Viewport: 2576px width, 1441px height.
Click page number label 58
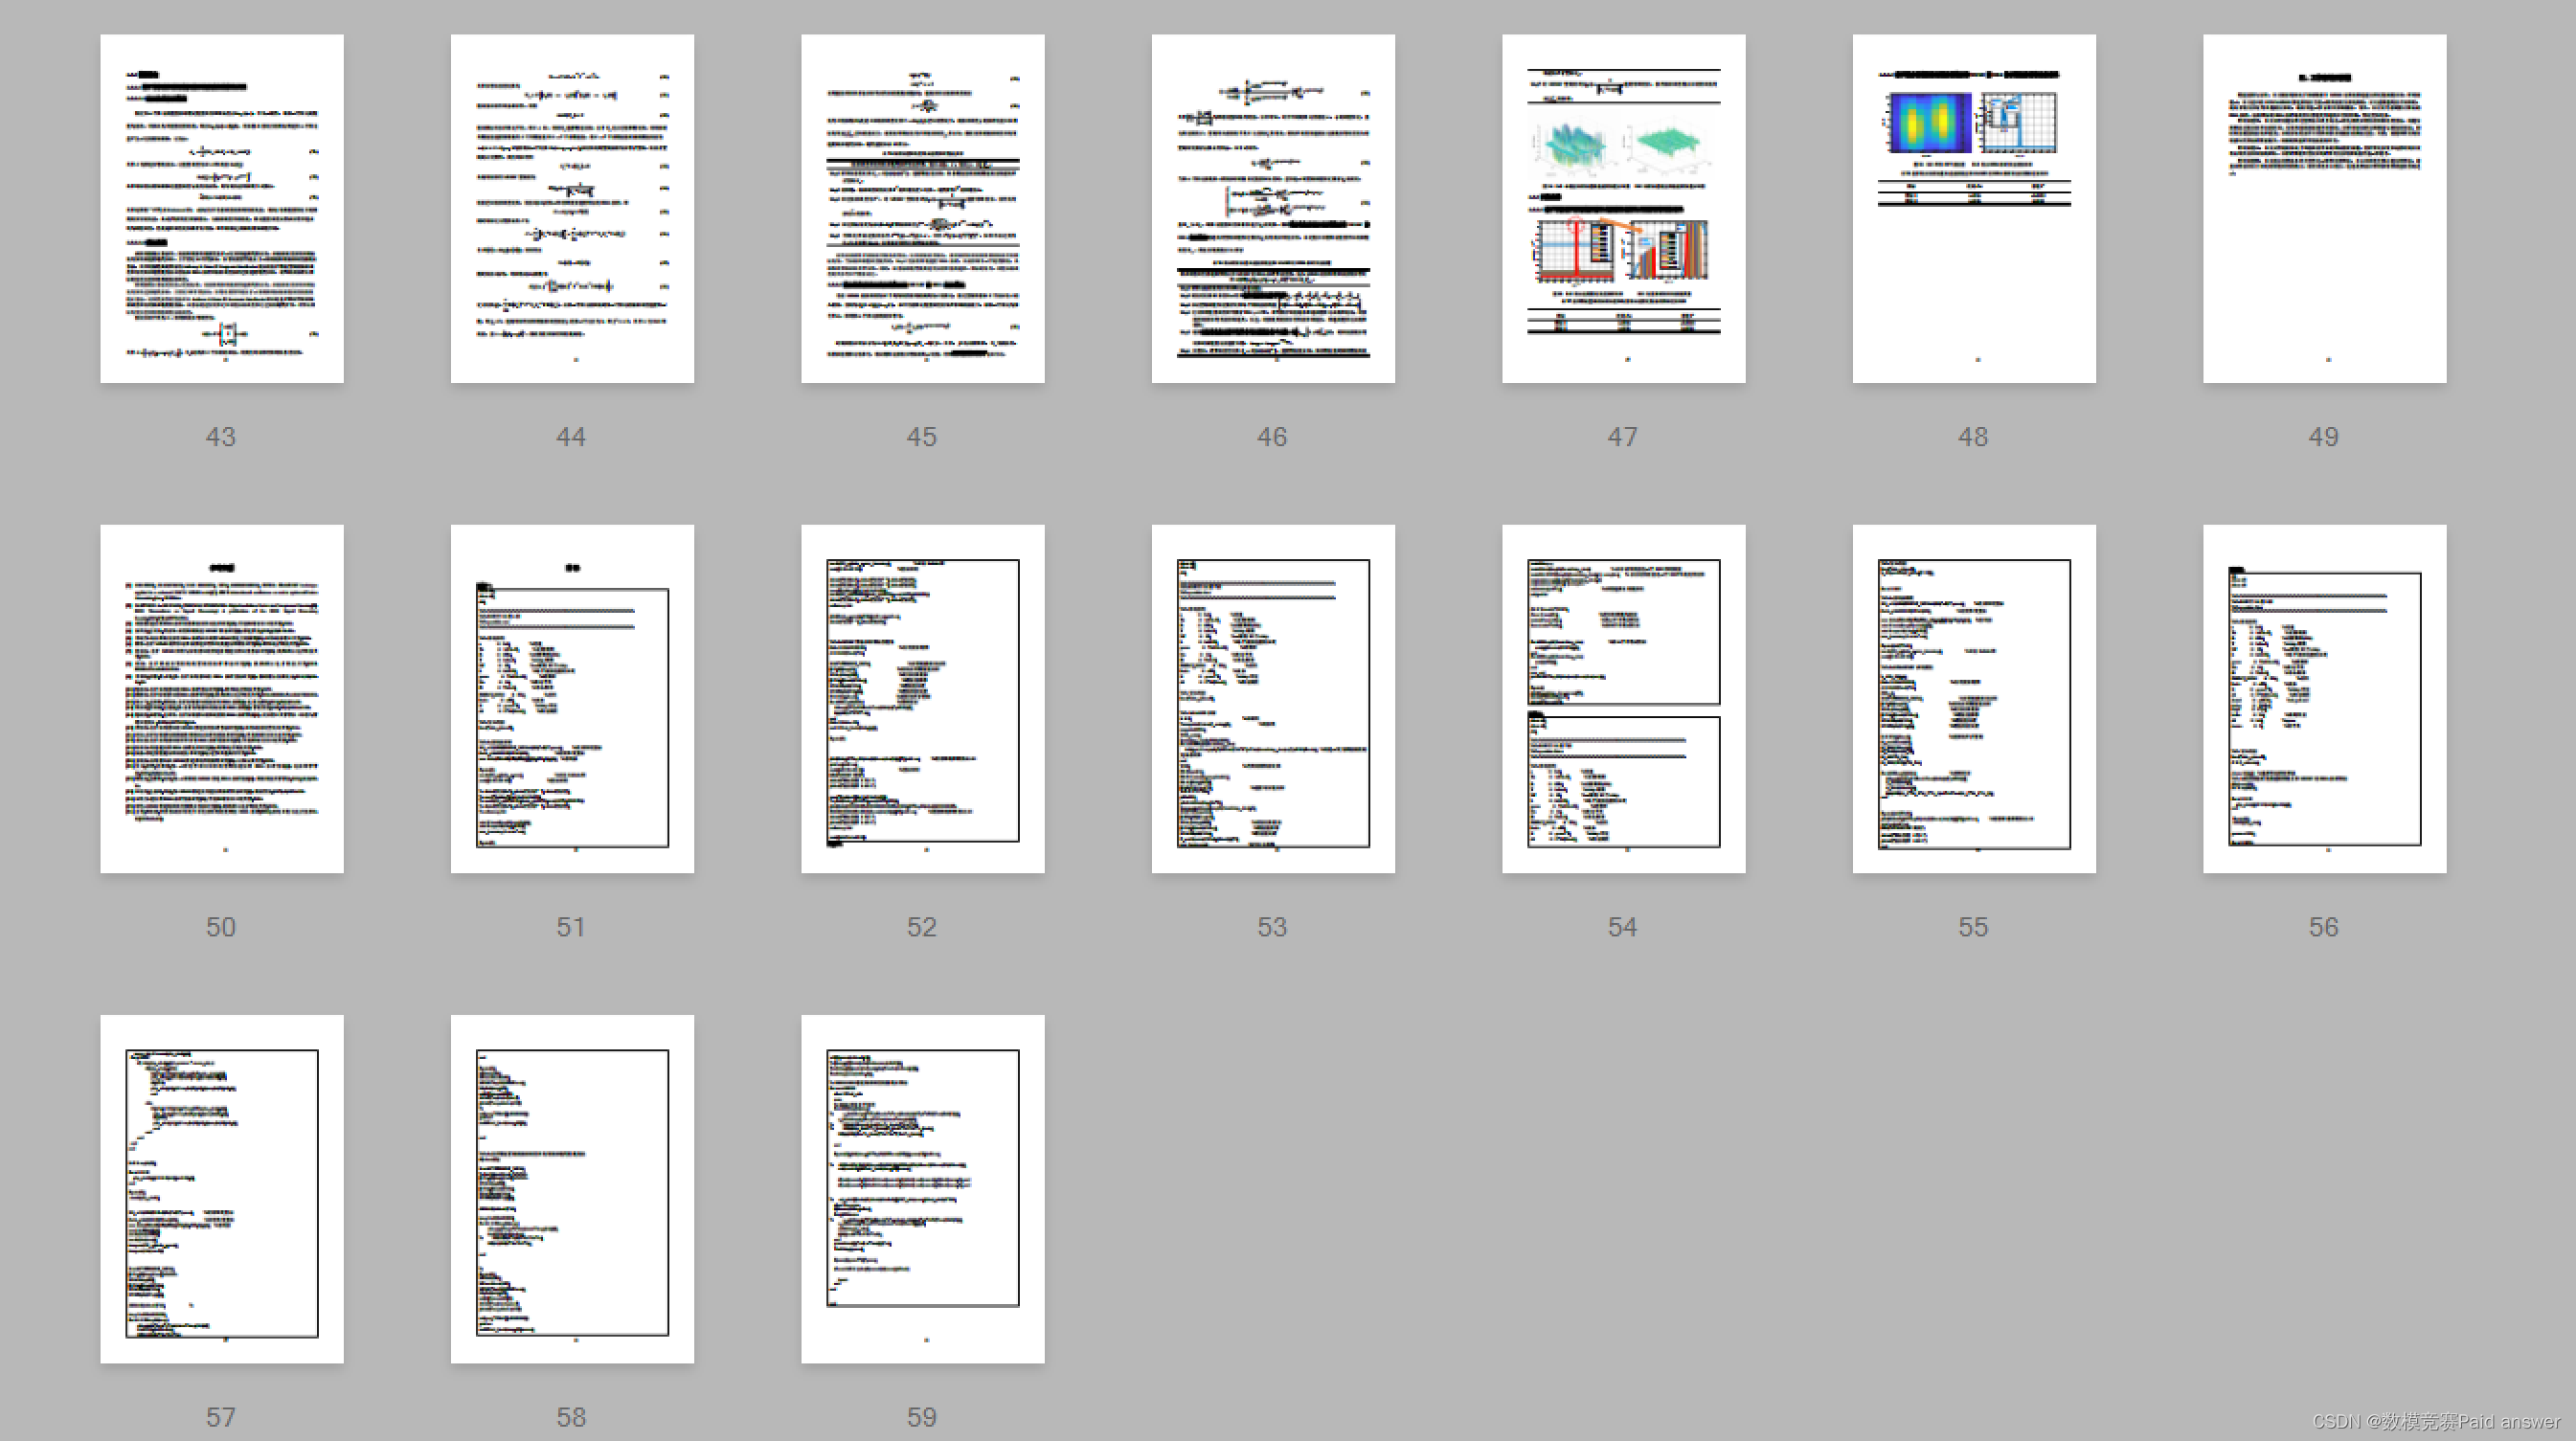[571, 1417]
